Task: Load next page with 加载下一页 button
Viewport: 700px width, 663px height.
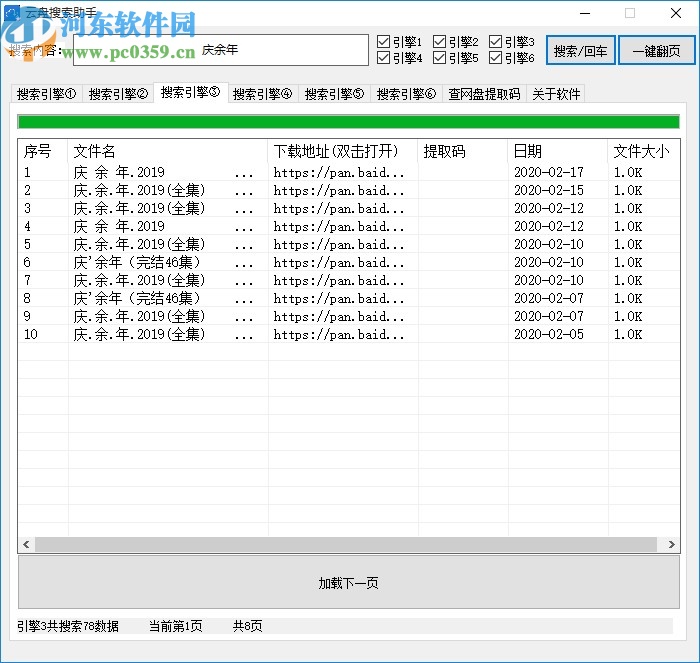Action: (349, 582)
